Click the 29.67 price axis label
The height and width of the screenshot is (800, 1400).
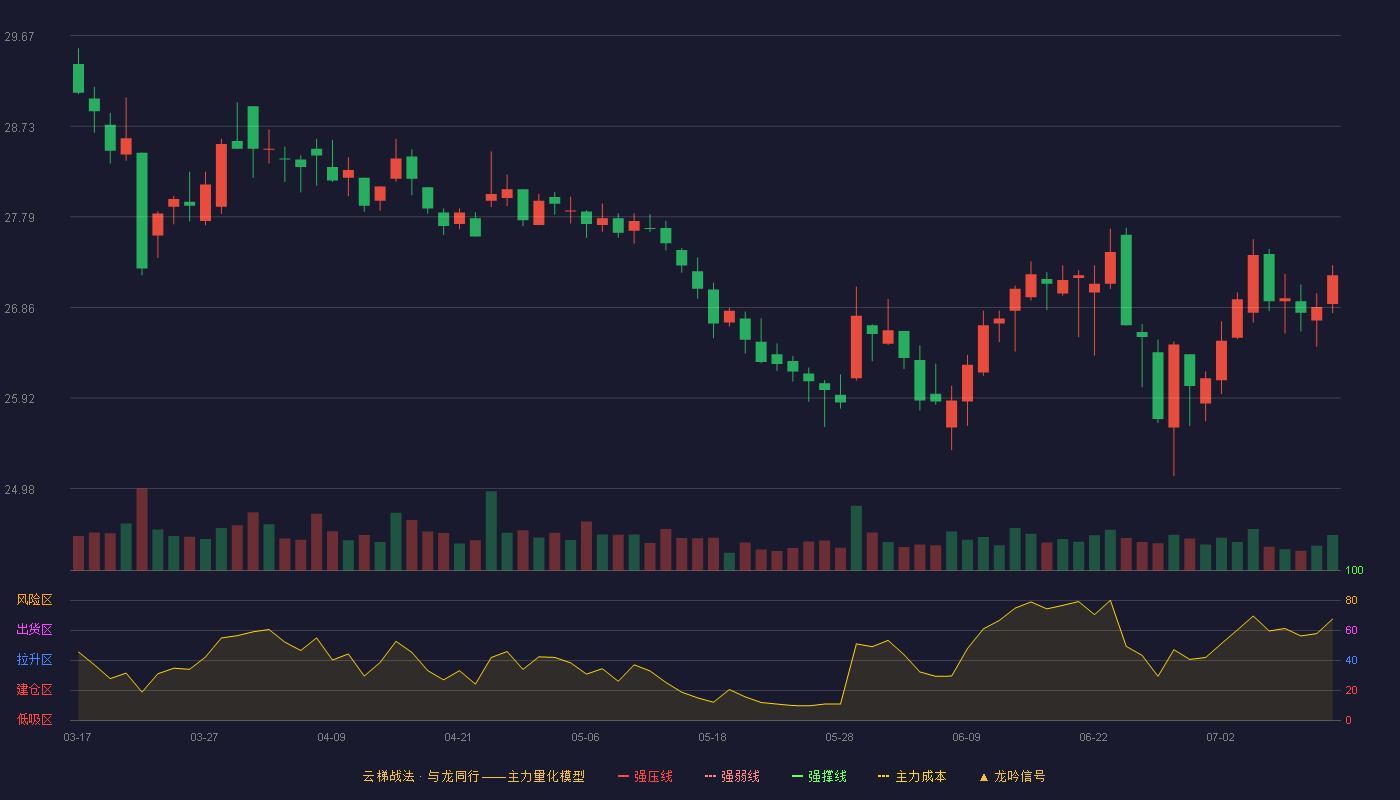19,37
